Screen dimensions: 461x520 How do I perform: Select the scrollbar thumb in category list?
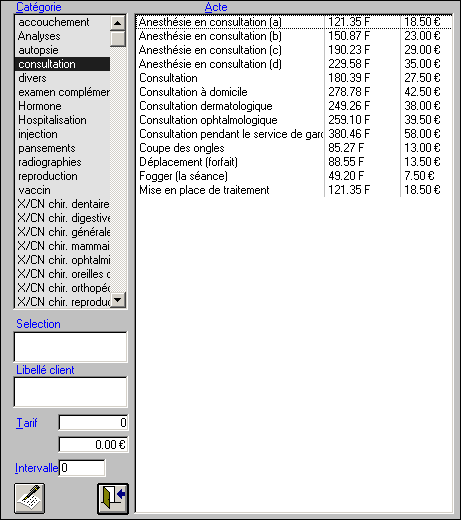point(117,39)
